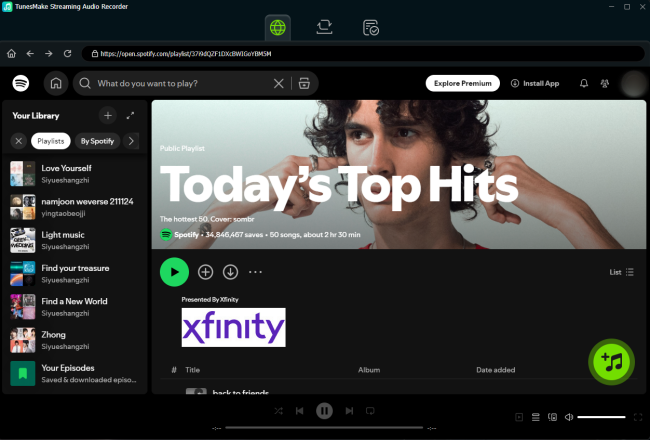650x440 pixels.
Task: Toggle shuffle
Action: pyautogui.click(x=279, y=411)
